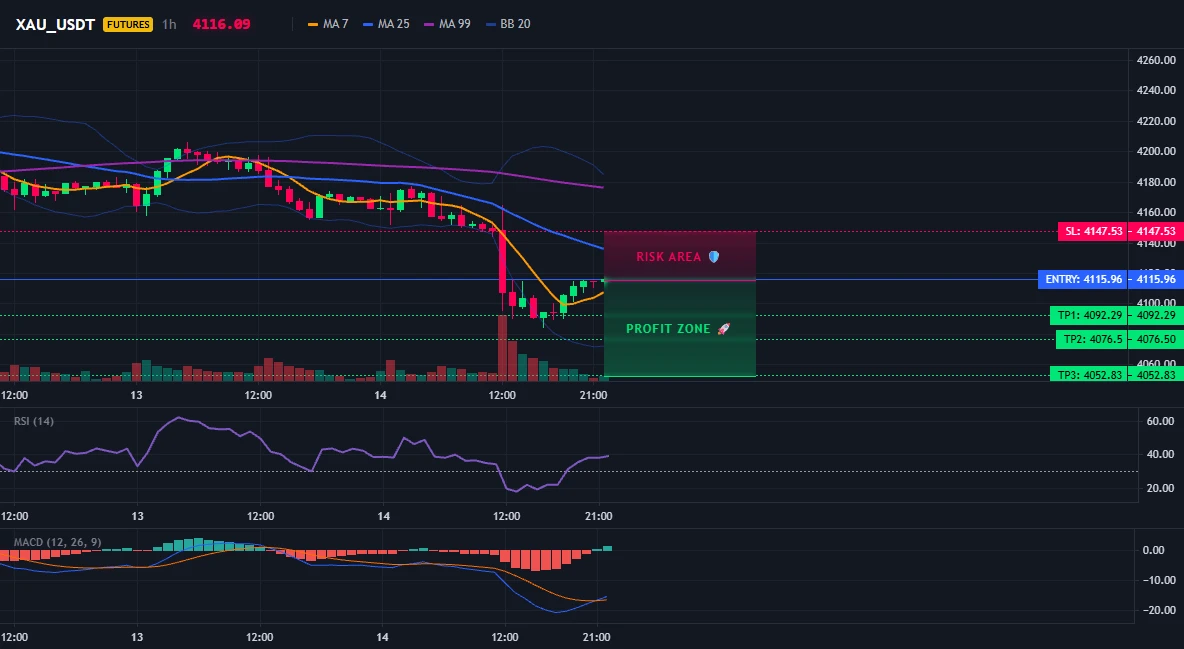Click the 4200.00 price axis label
1184x649 pixels.
(x=1156, y=151)
